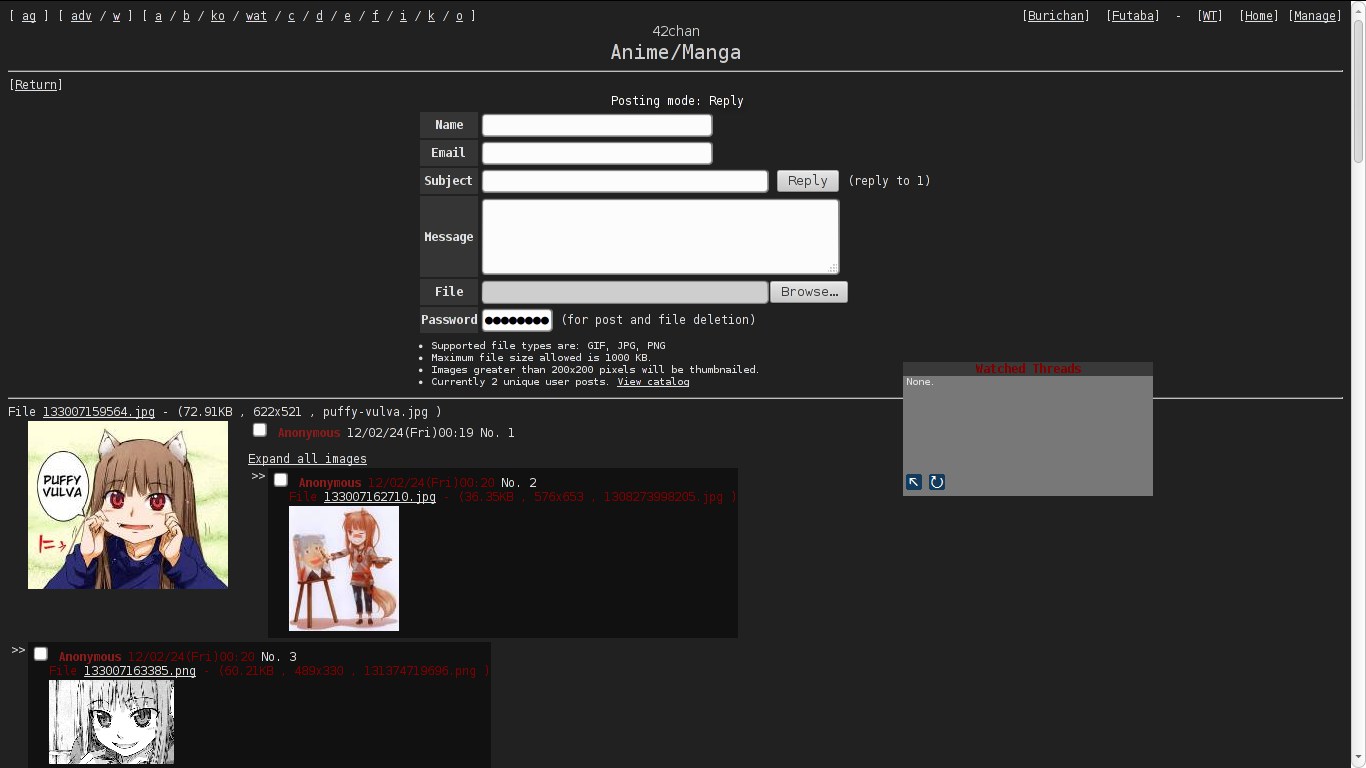Open the WT link
1366x768 pixels.
[1210, 16]
